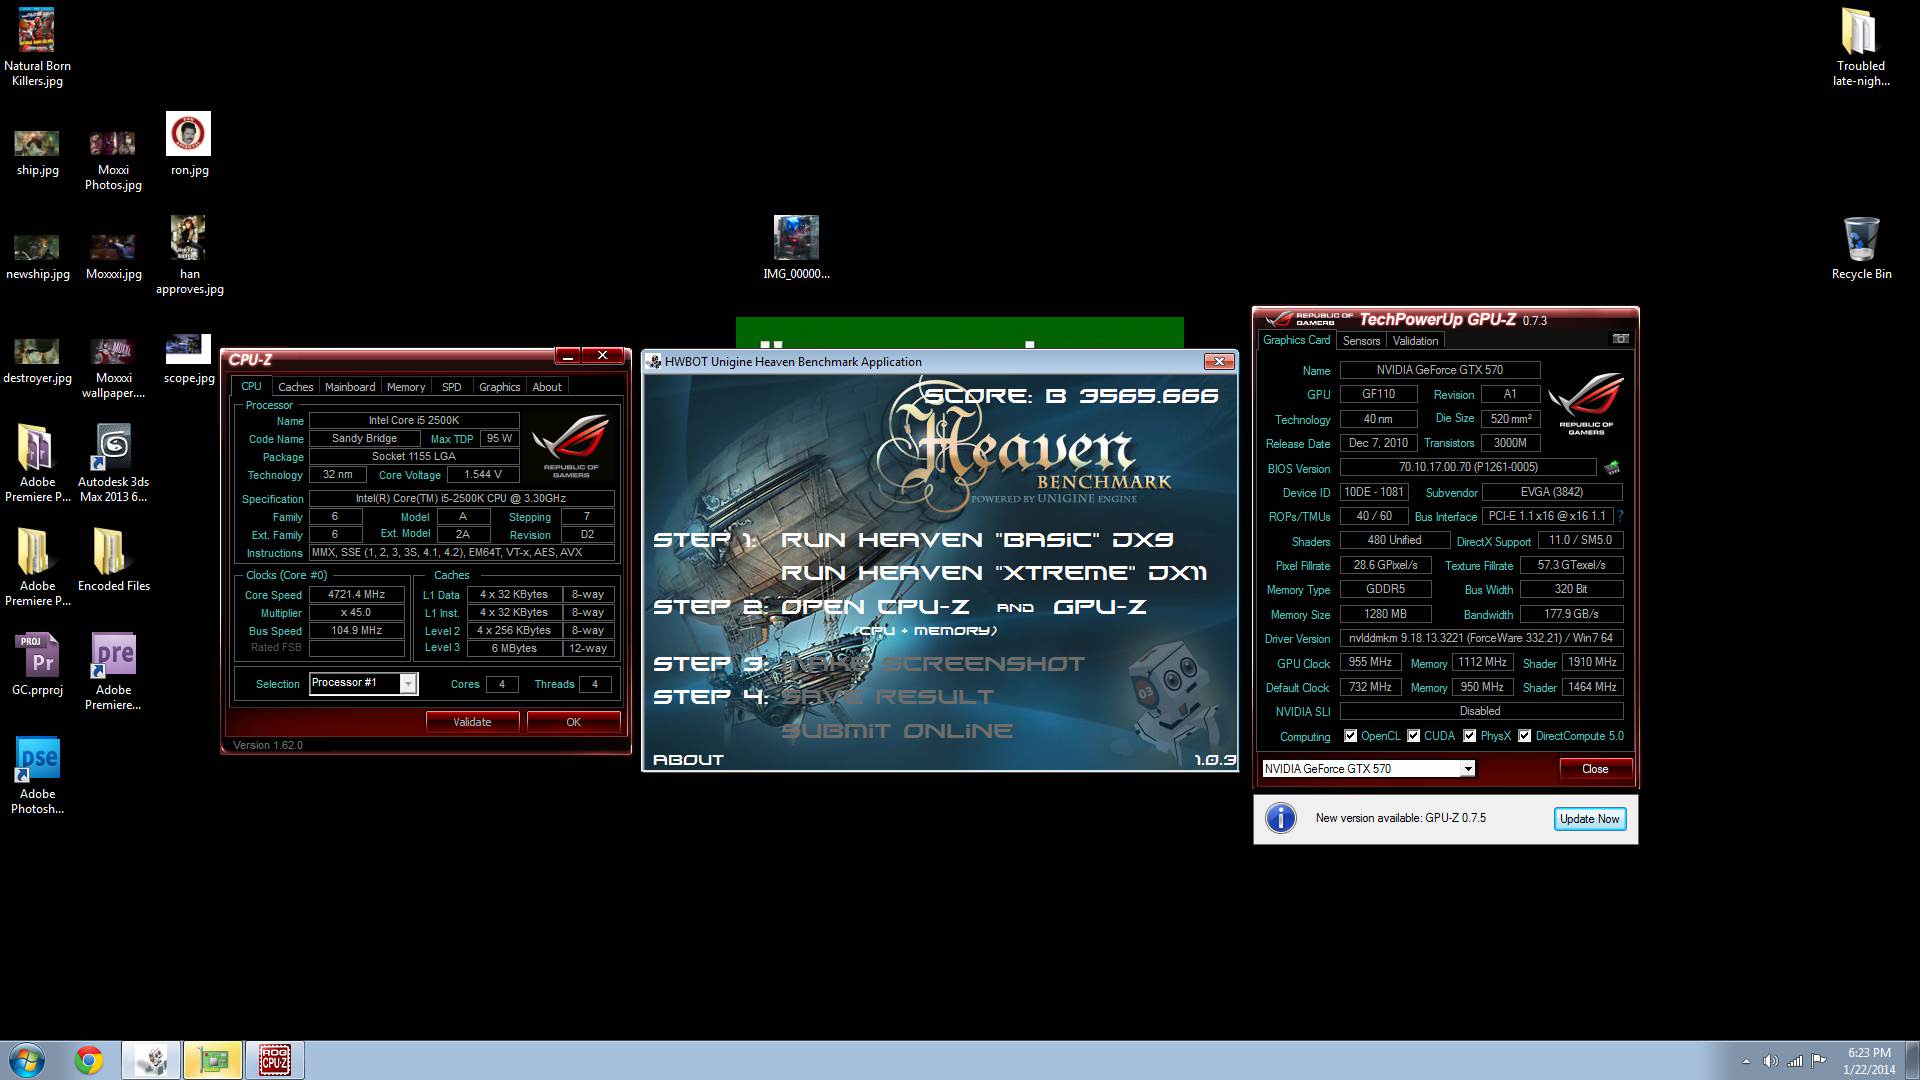Click GPU-Z screenshot camera icon

tap(1621, 339)
